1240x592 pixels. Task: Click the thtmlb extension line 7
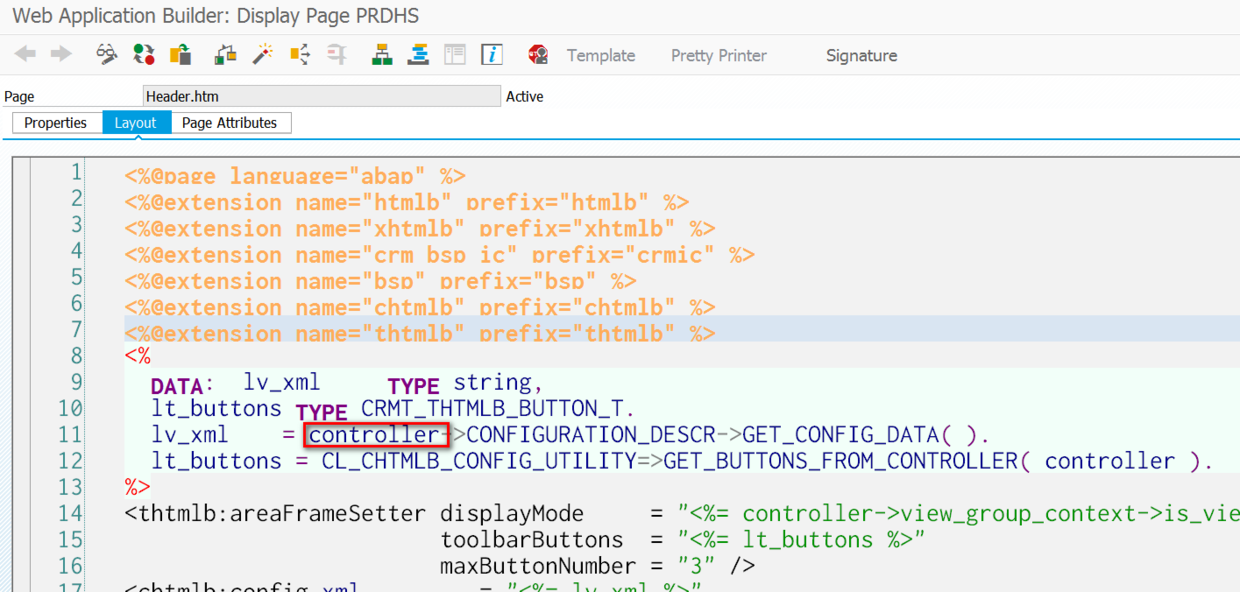tap(420, 333)
